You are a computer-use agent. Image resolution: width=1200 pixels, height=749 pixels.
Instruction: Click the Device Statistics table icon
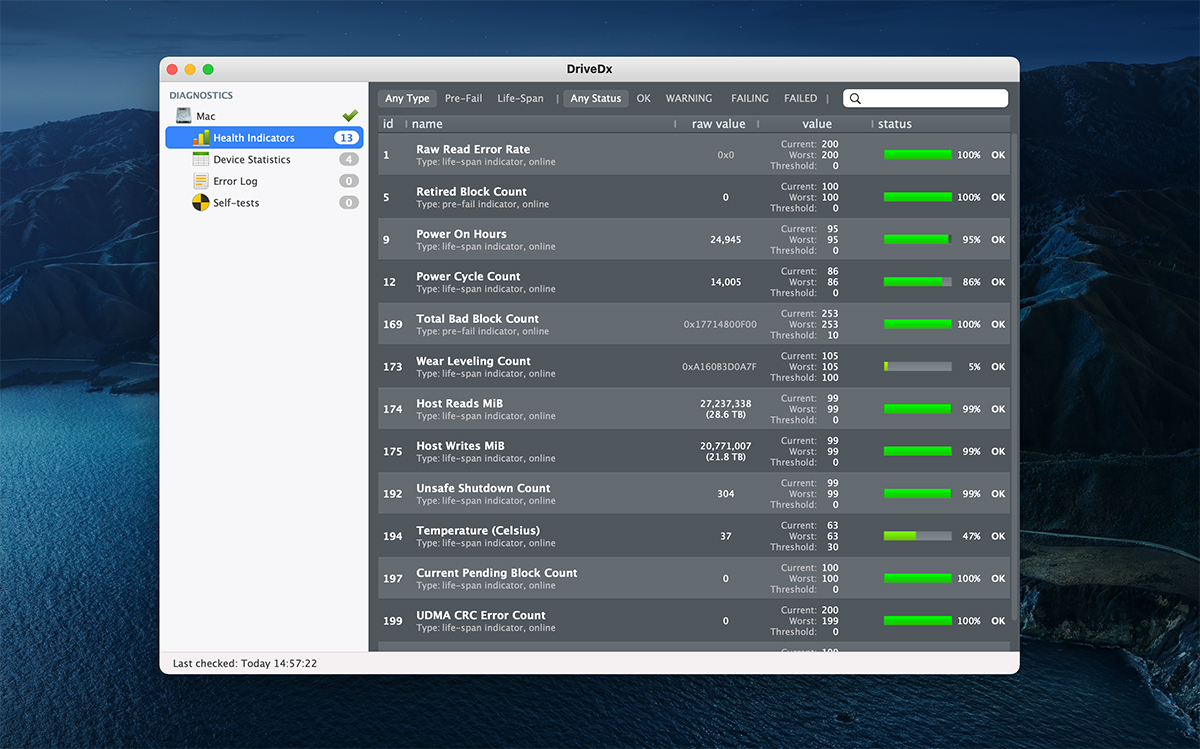click(x=201, y=159)
